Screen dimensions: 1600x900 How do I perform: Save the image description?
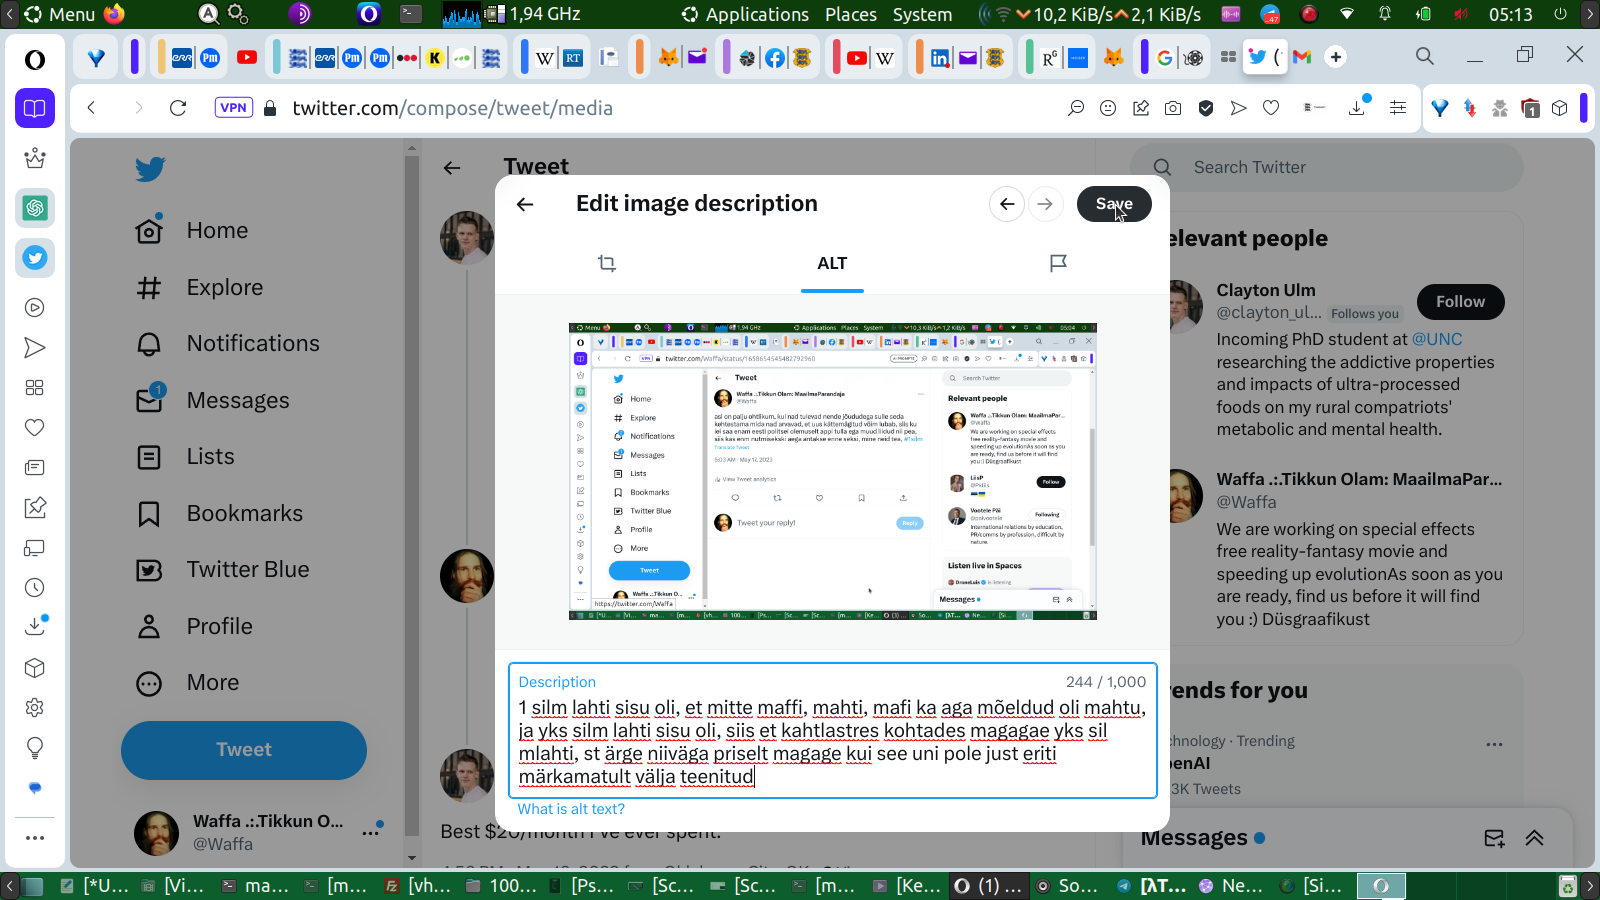click(1114, 204)
